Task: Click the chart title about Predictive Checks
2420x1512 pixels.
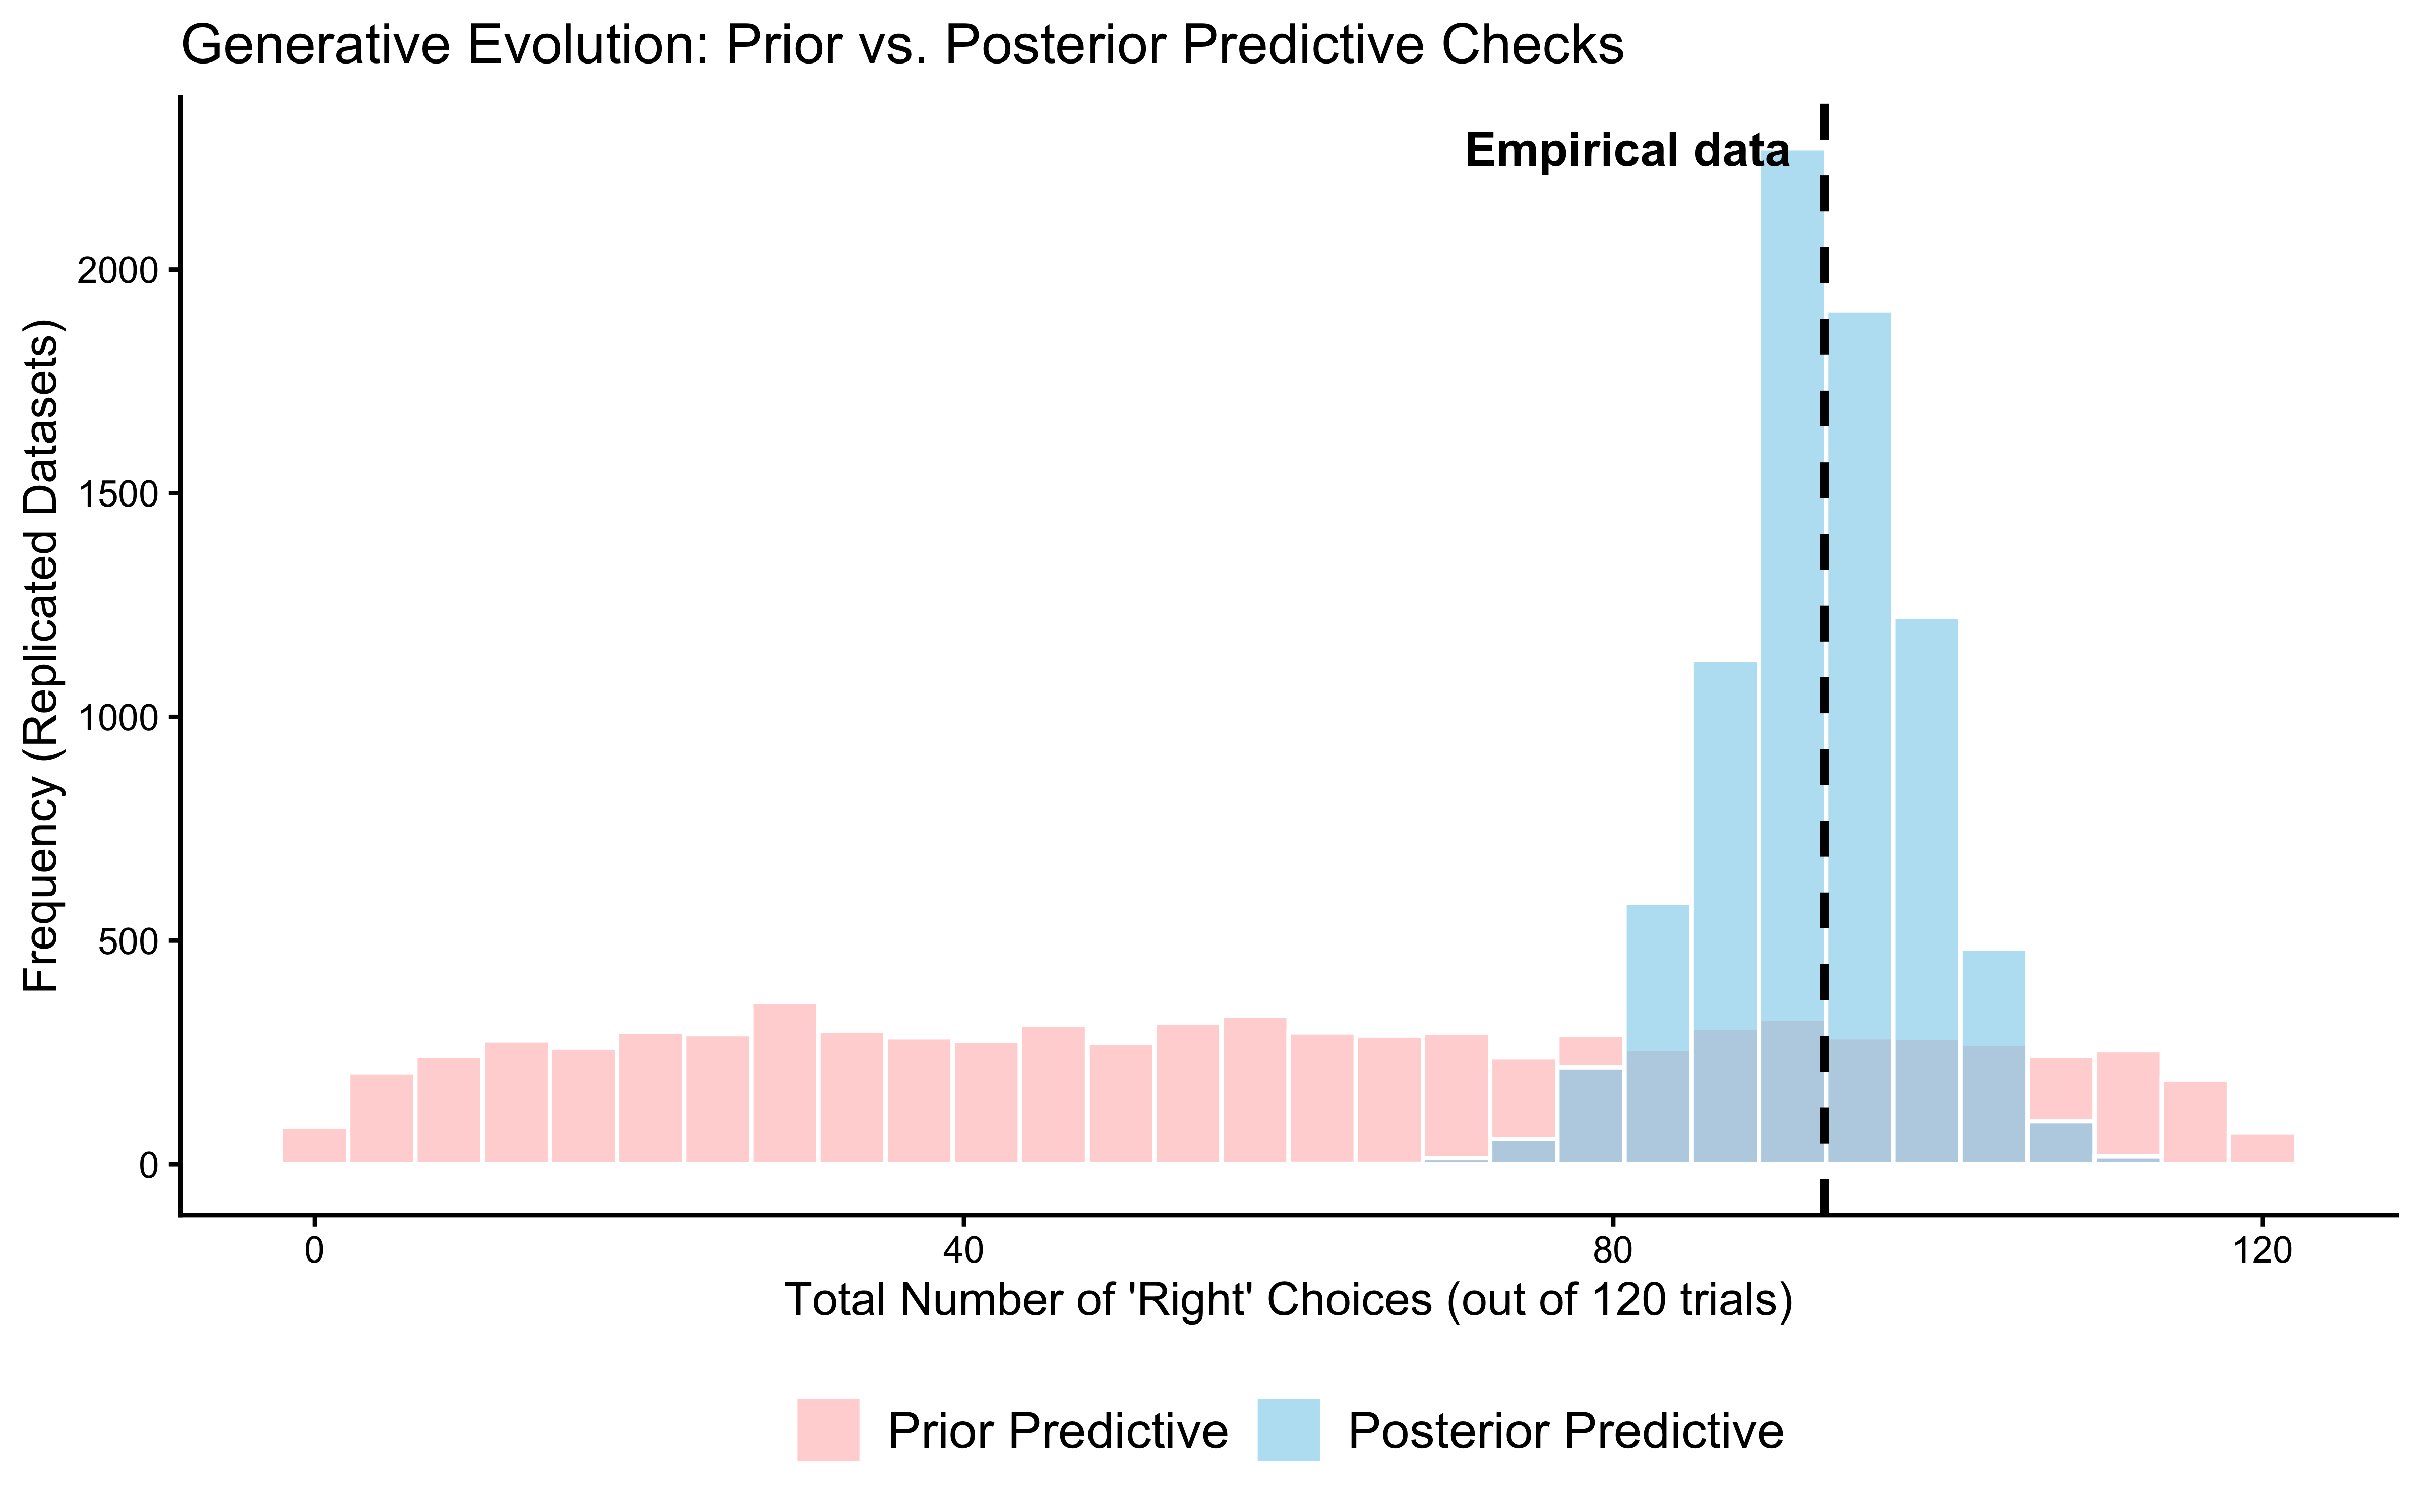Action: [x=902, y=46]
